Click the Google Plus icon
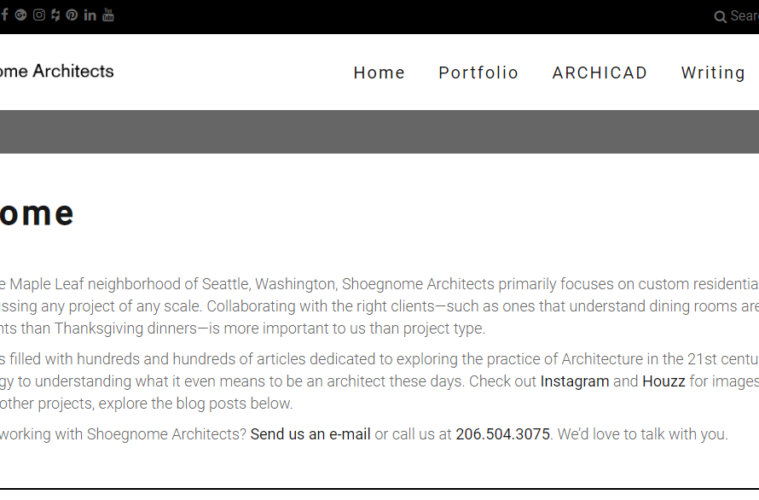This screenshot has height=500, width=759. pyautogui.click(x=21, y=15)
